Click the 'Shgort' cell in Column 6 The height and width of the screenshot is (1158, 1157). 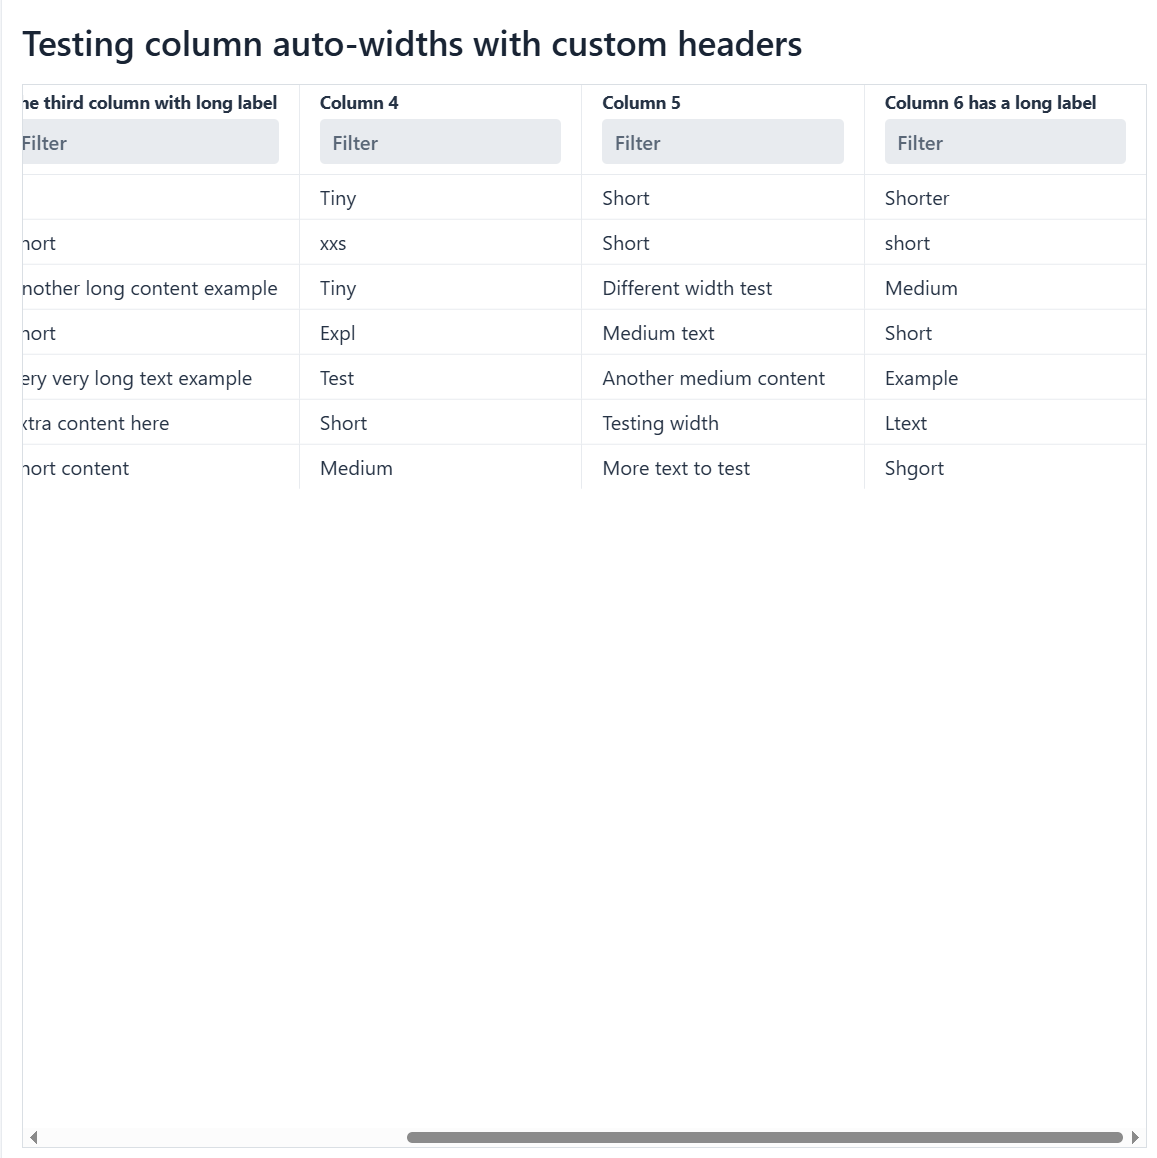(x=914, y=468)
